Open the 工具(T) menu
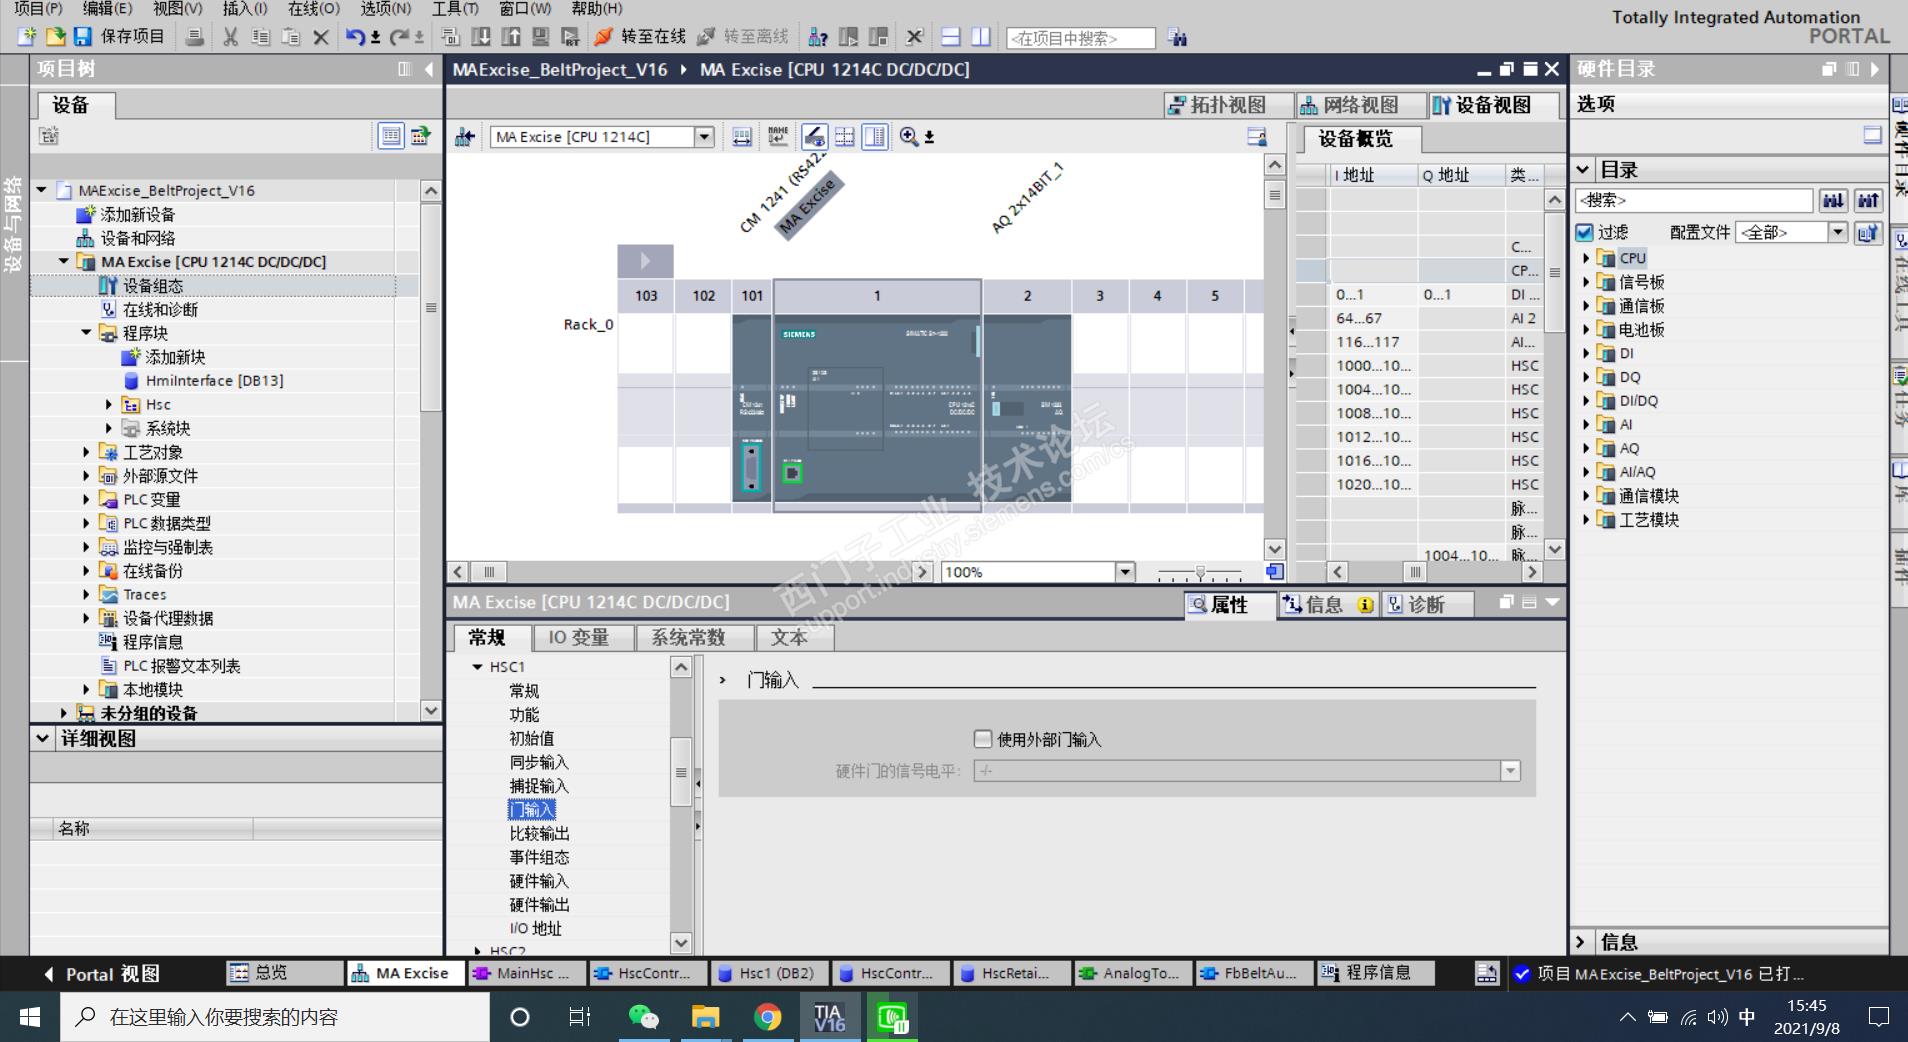This screenshot has width=1908, height=1042. tap(455, 8)
